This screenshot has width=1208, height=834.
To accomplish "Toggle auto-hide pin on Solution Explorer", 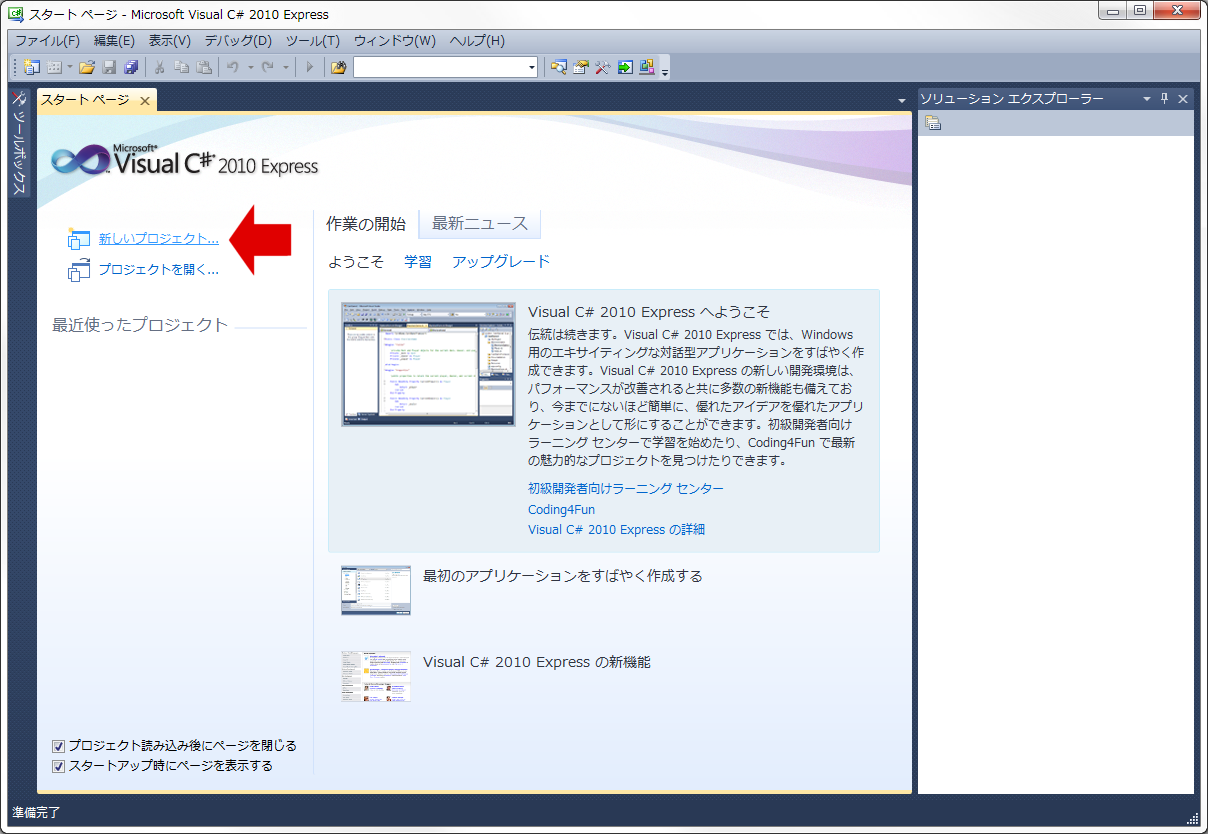I will tap(1164, 99).
